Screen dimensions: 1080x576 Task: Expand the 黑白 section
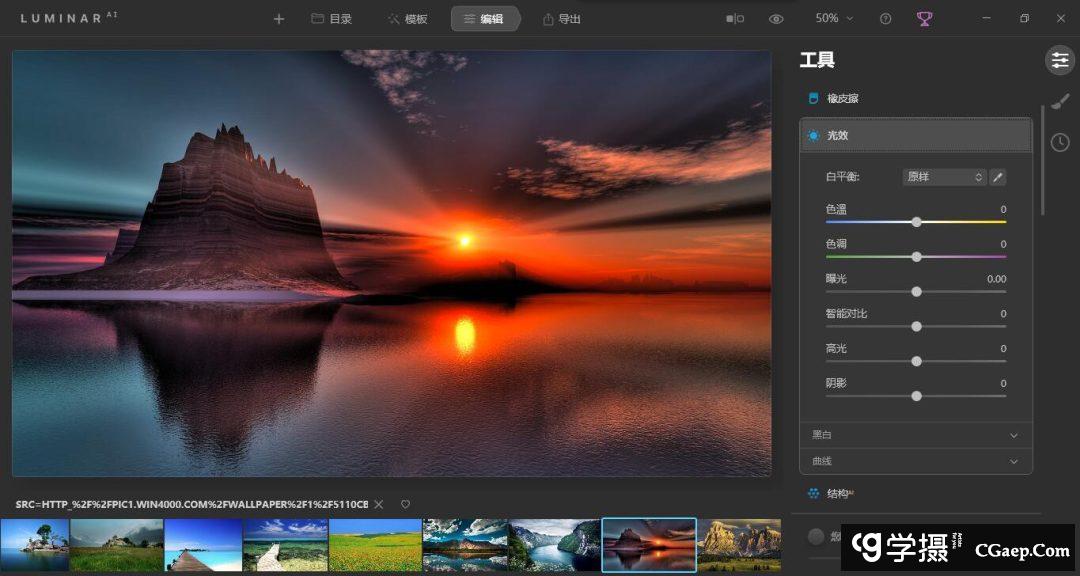[x=915, y=435]
